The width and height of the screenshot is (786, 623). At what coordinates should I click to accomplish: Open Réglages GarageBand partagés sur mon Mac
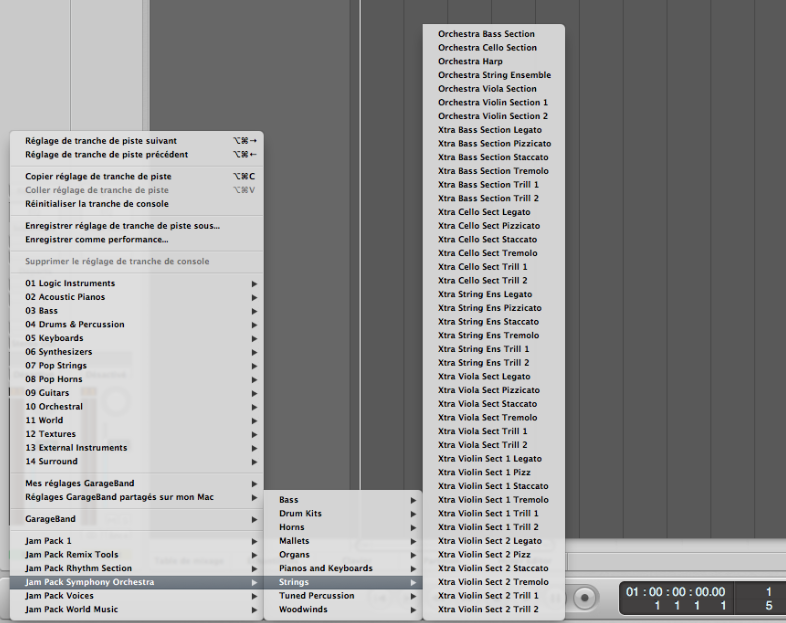tap(136, 497)
